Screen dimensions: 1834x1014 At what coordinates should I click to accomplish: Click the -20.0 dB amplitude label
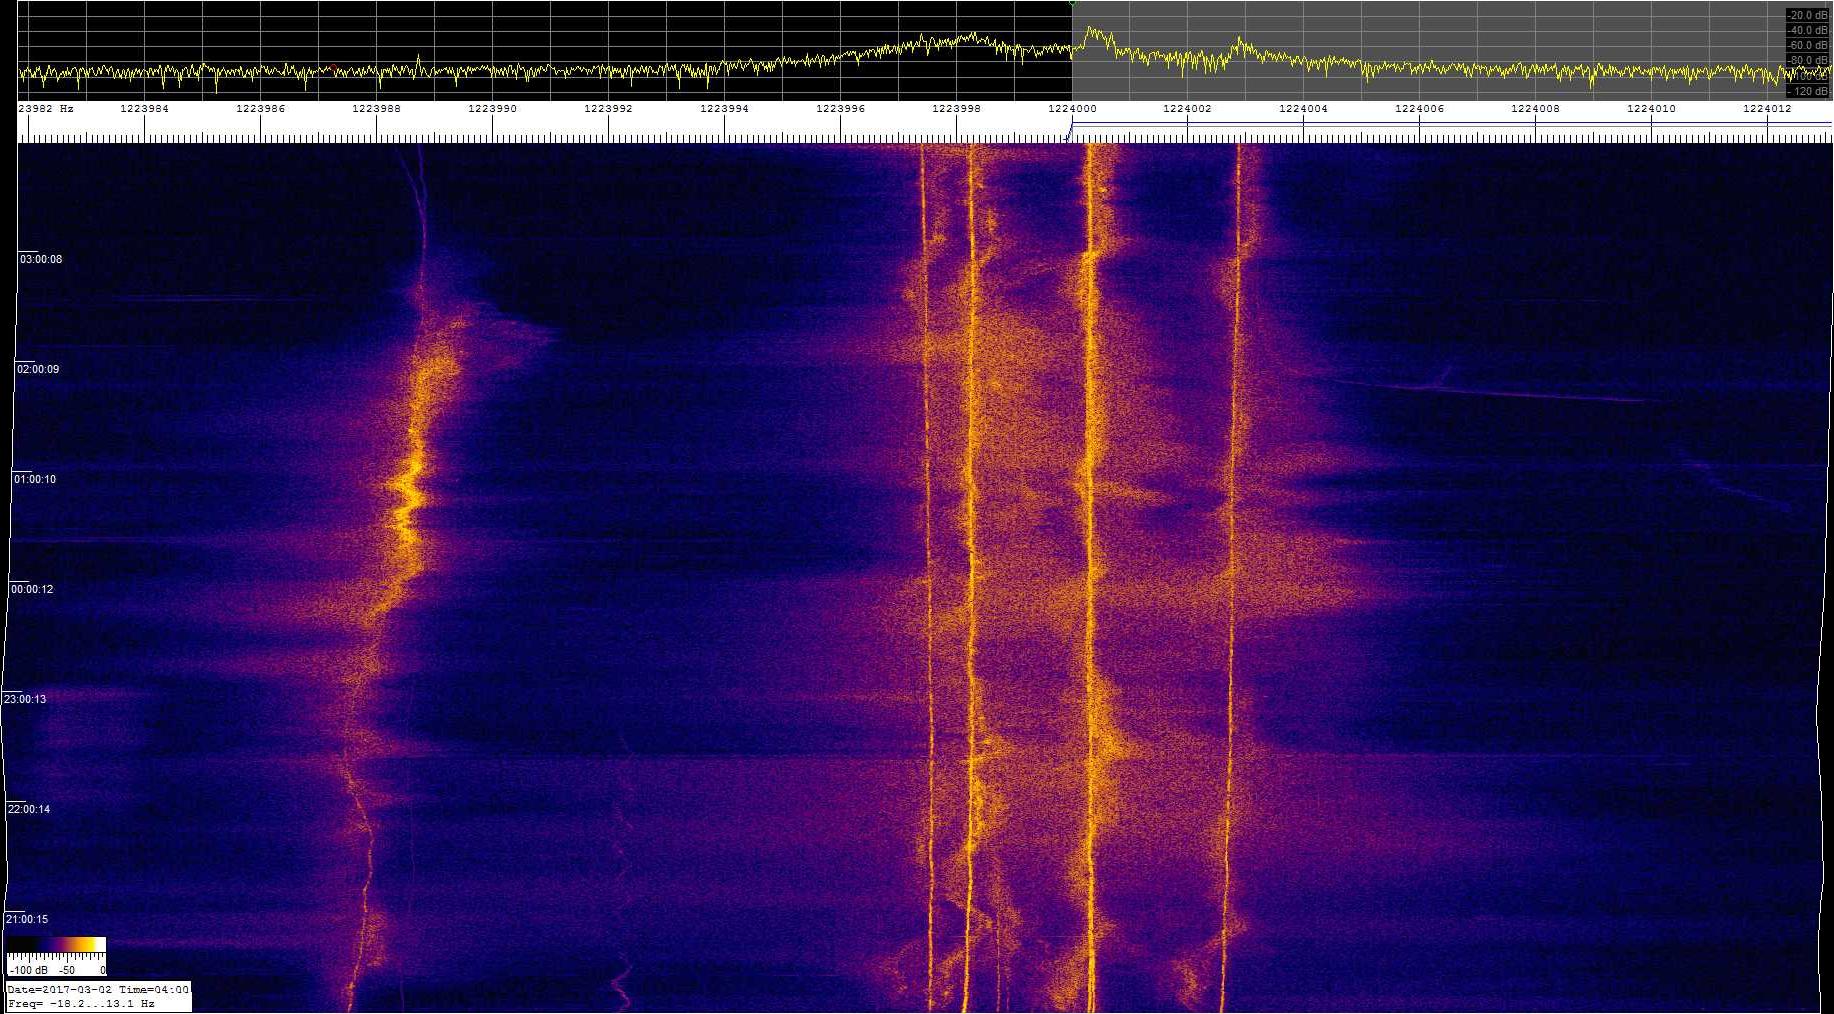pyautogui.click(x=1808, y=15)
